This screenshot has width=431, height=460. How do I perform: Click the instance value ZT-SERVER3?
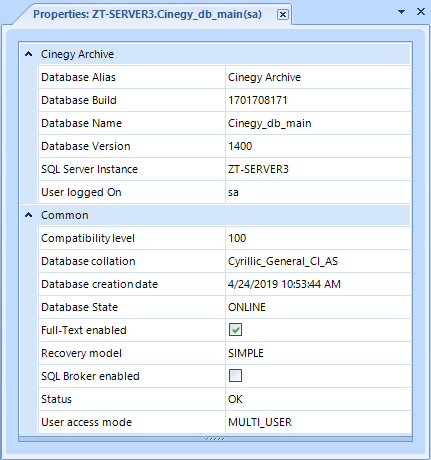(258, 169)
